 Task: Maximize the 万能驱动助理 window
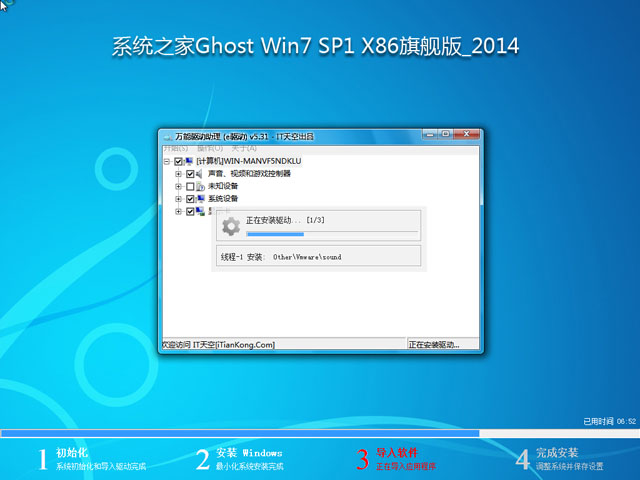(445, 134)
